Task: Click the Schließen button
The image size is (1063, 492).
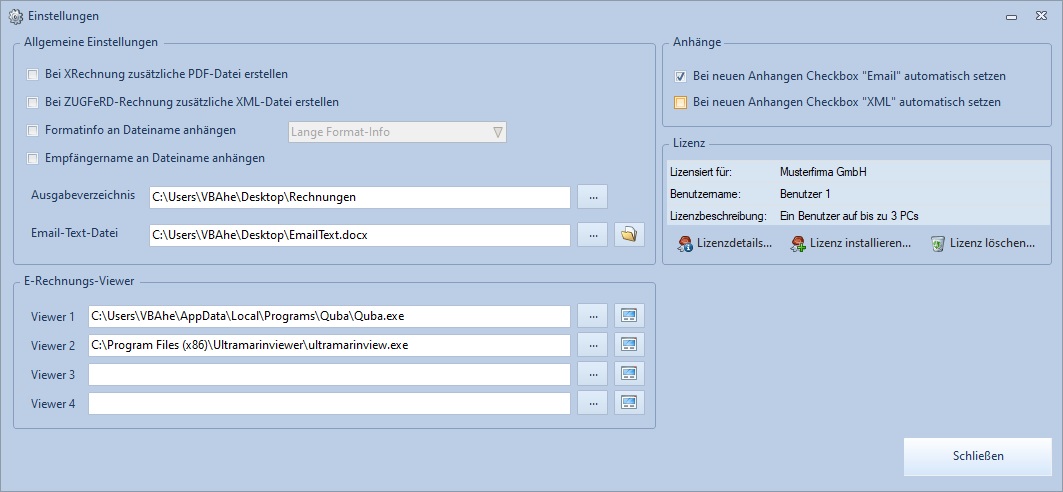Action: click(978, 456)
